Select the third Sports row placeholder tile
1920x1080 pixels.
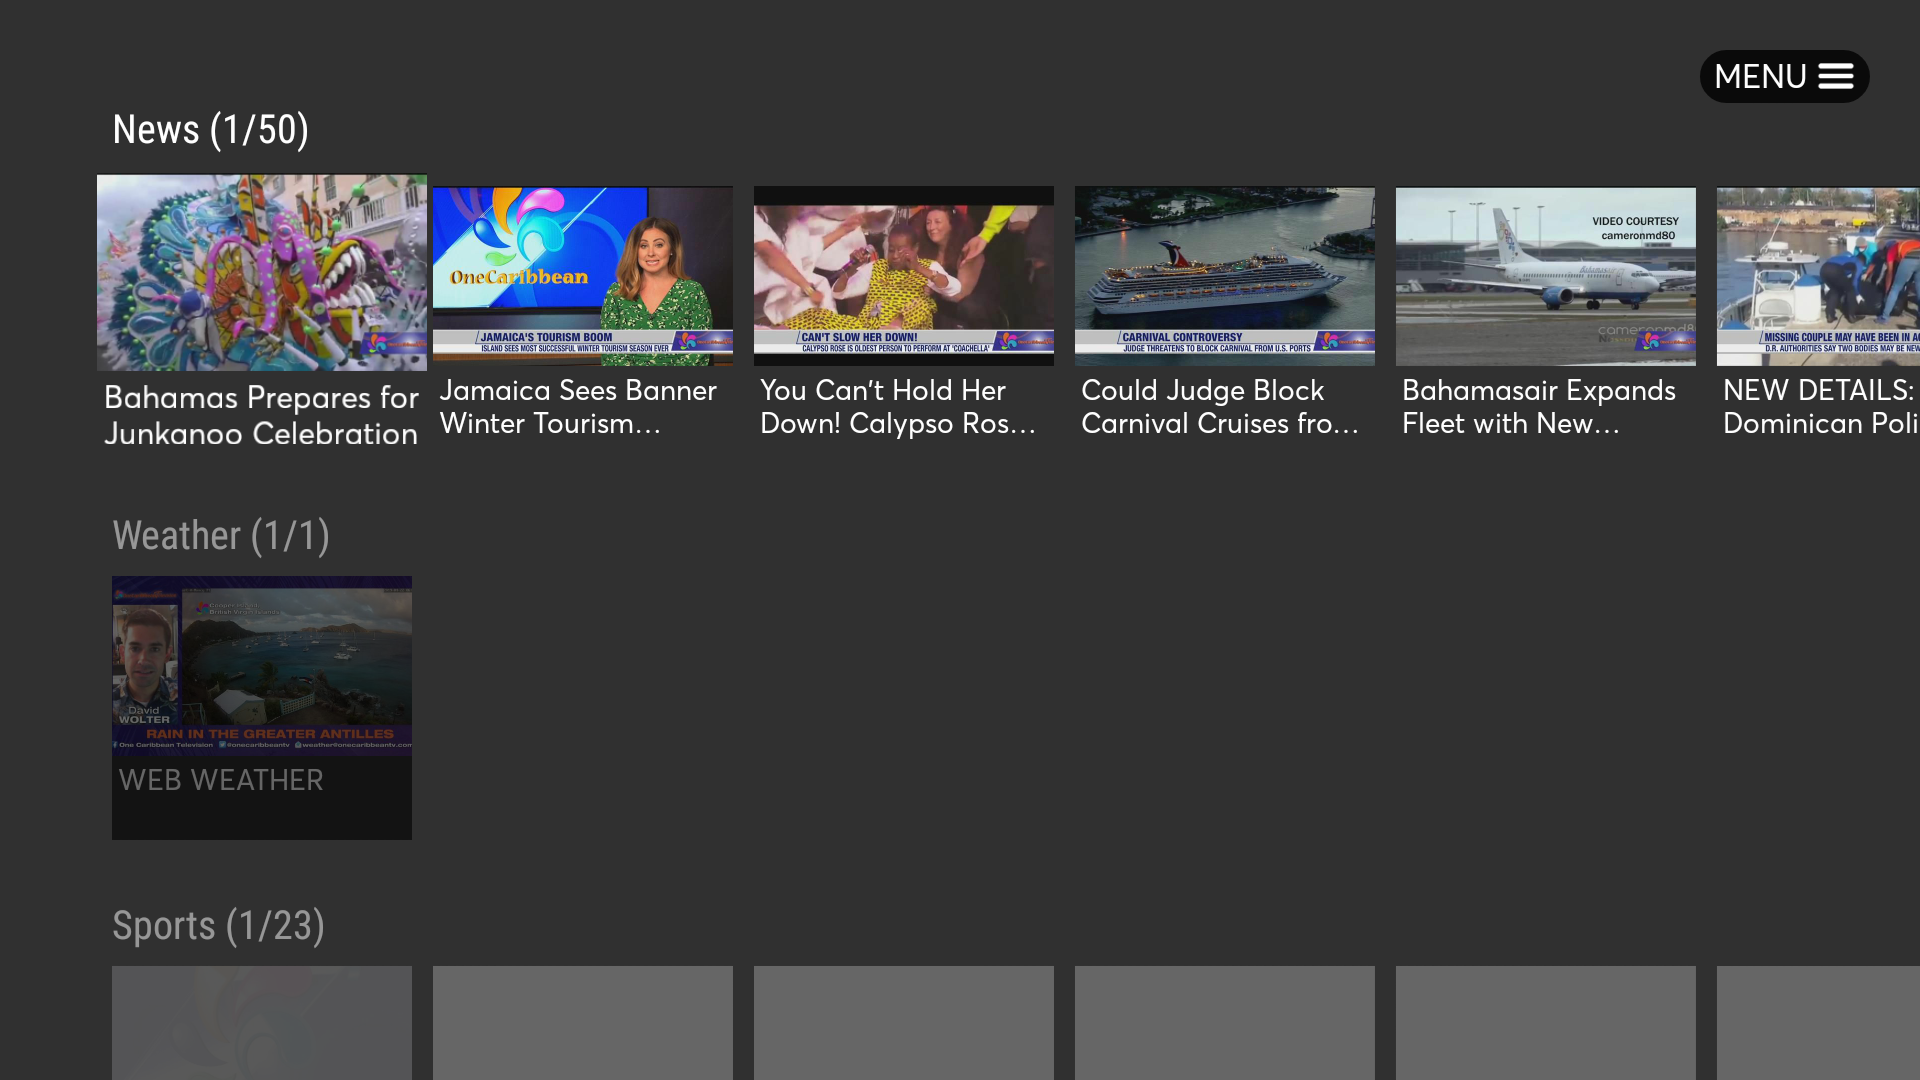tap(903, 1022)
